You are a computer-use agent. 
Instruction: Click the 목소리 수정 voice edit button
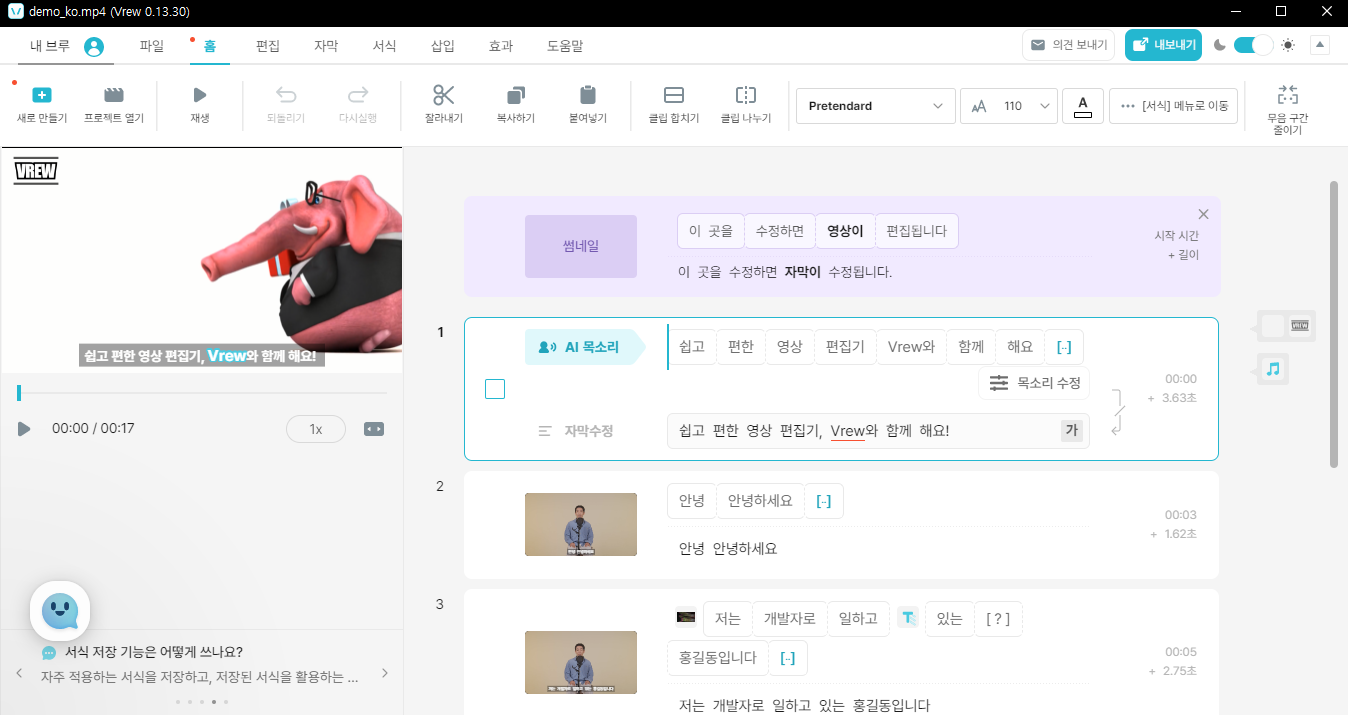1034,383
